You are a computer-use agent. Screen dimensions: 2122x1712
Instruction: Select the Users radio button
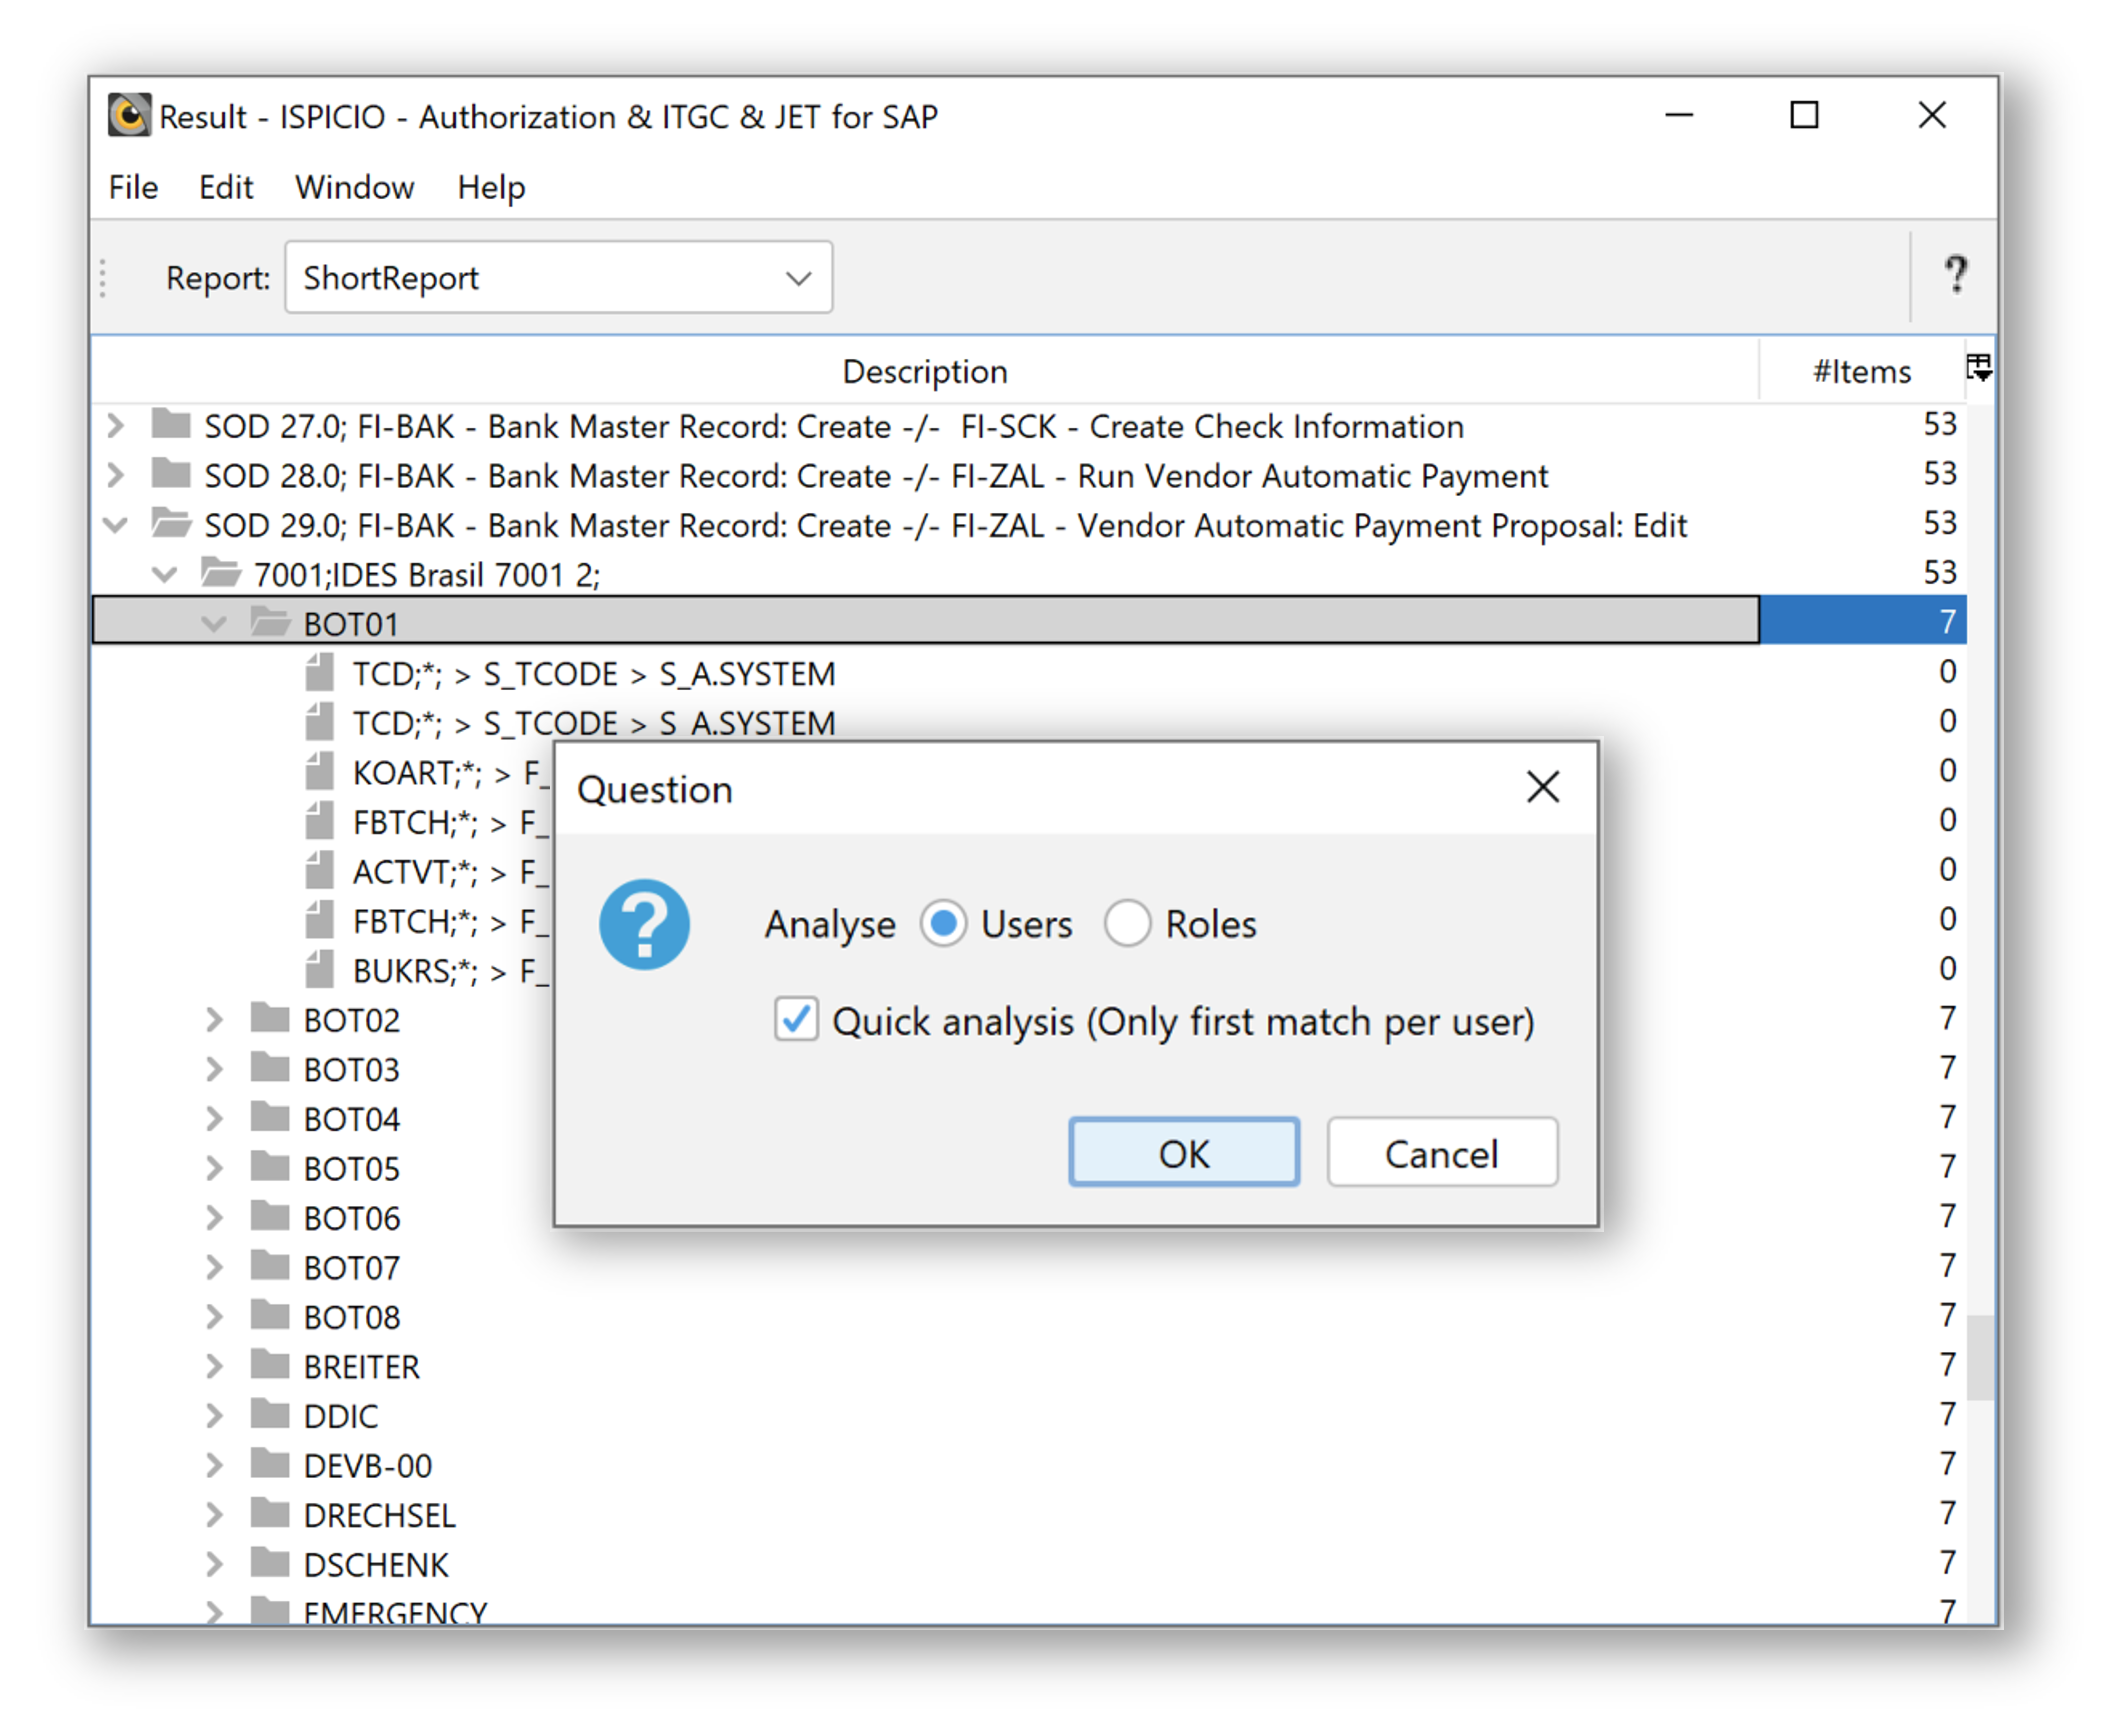(943, 924)
